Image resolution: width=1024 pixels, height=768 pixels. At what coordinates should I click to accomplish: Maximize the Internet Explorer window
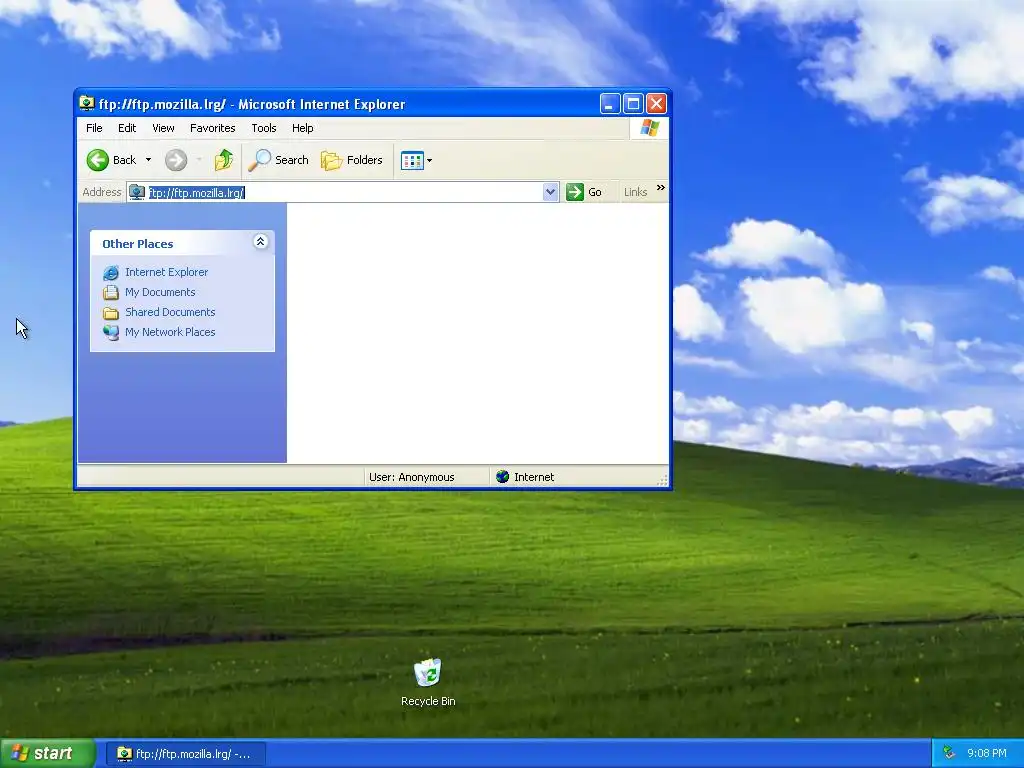[633, 104]
